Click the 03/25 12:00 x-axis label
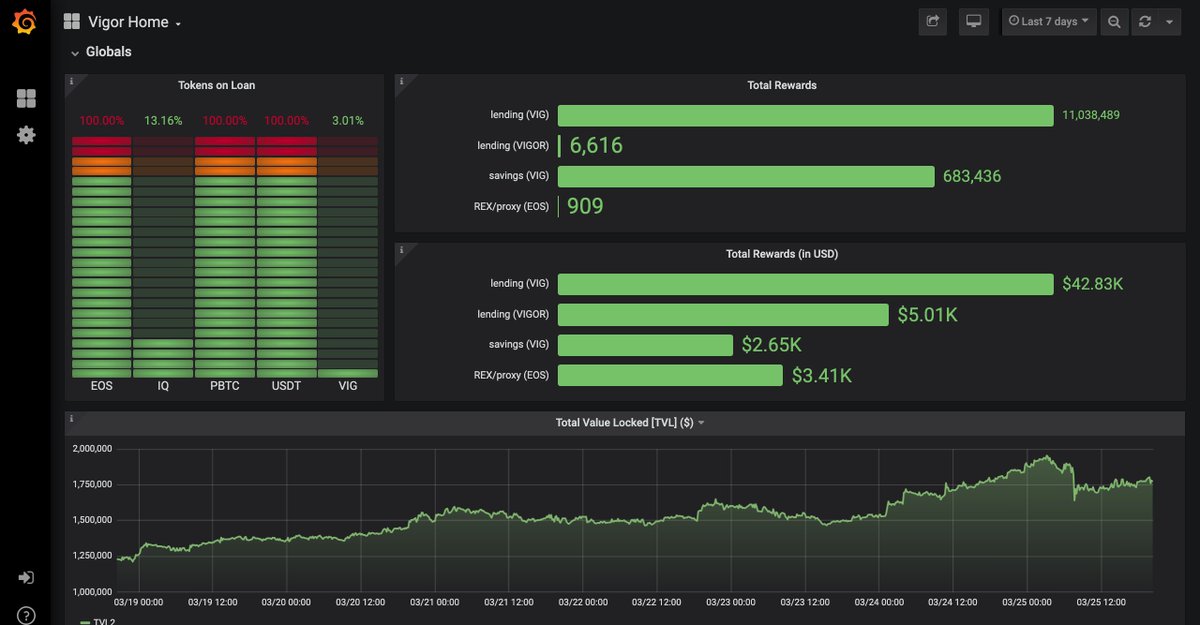This screenshot has width=1200, height=625. [1102, 602]
